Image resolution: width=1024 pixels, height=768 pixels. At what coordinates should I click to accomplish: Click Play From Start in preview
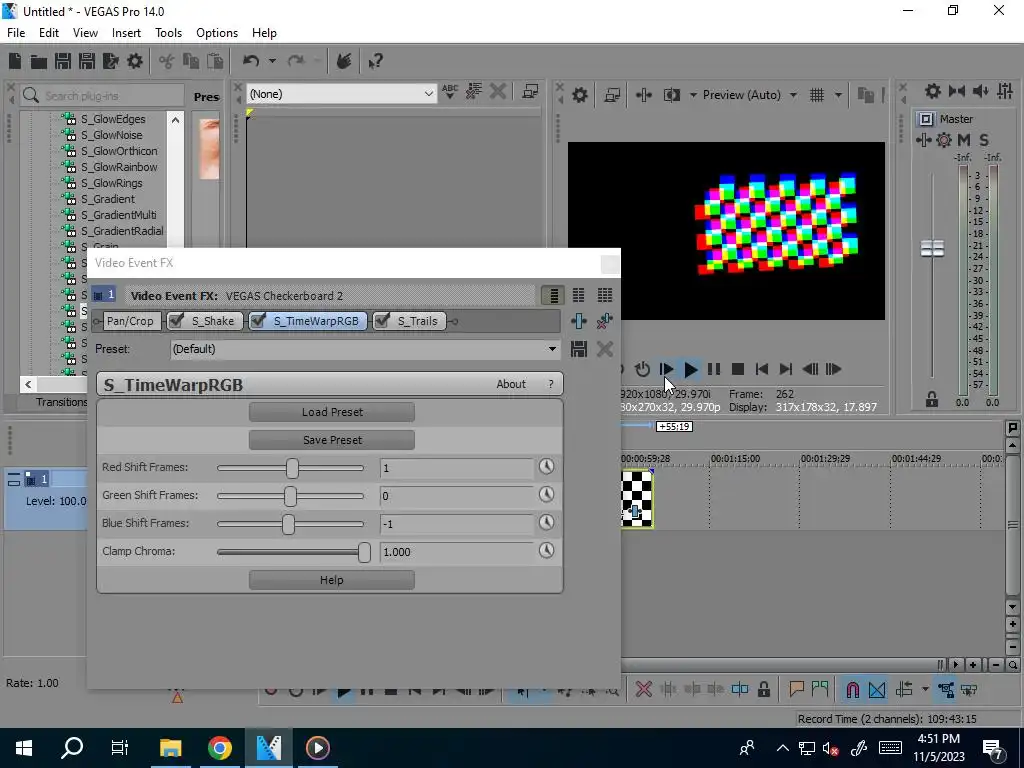point(666,370)
